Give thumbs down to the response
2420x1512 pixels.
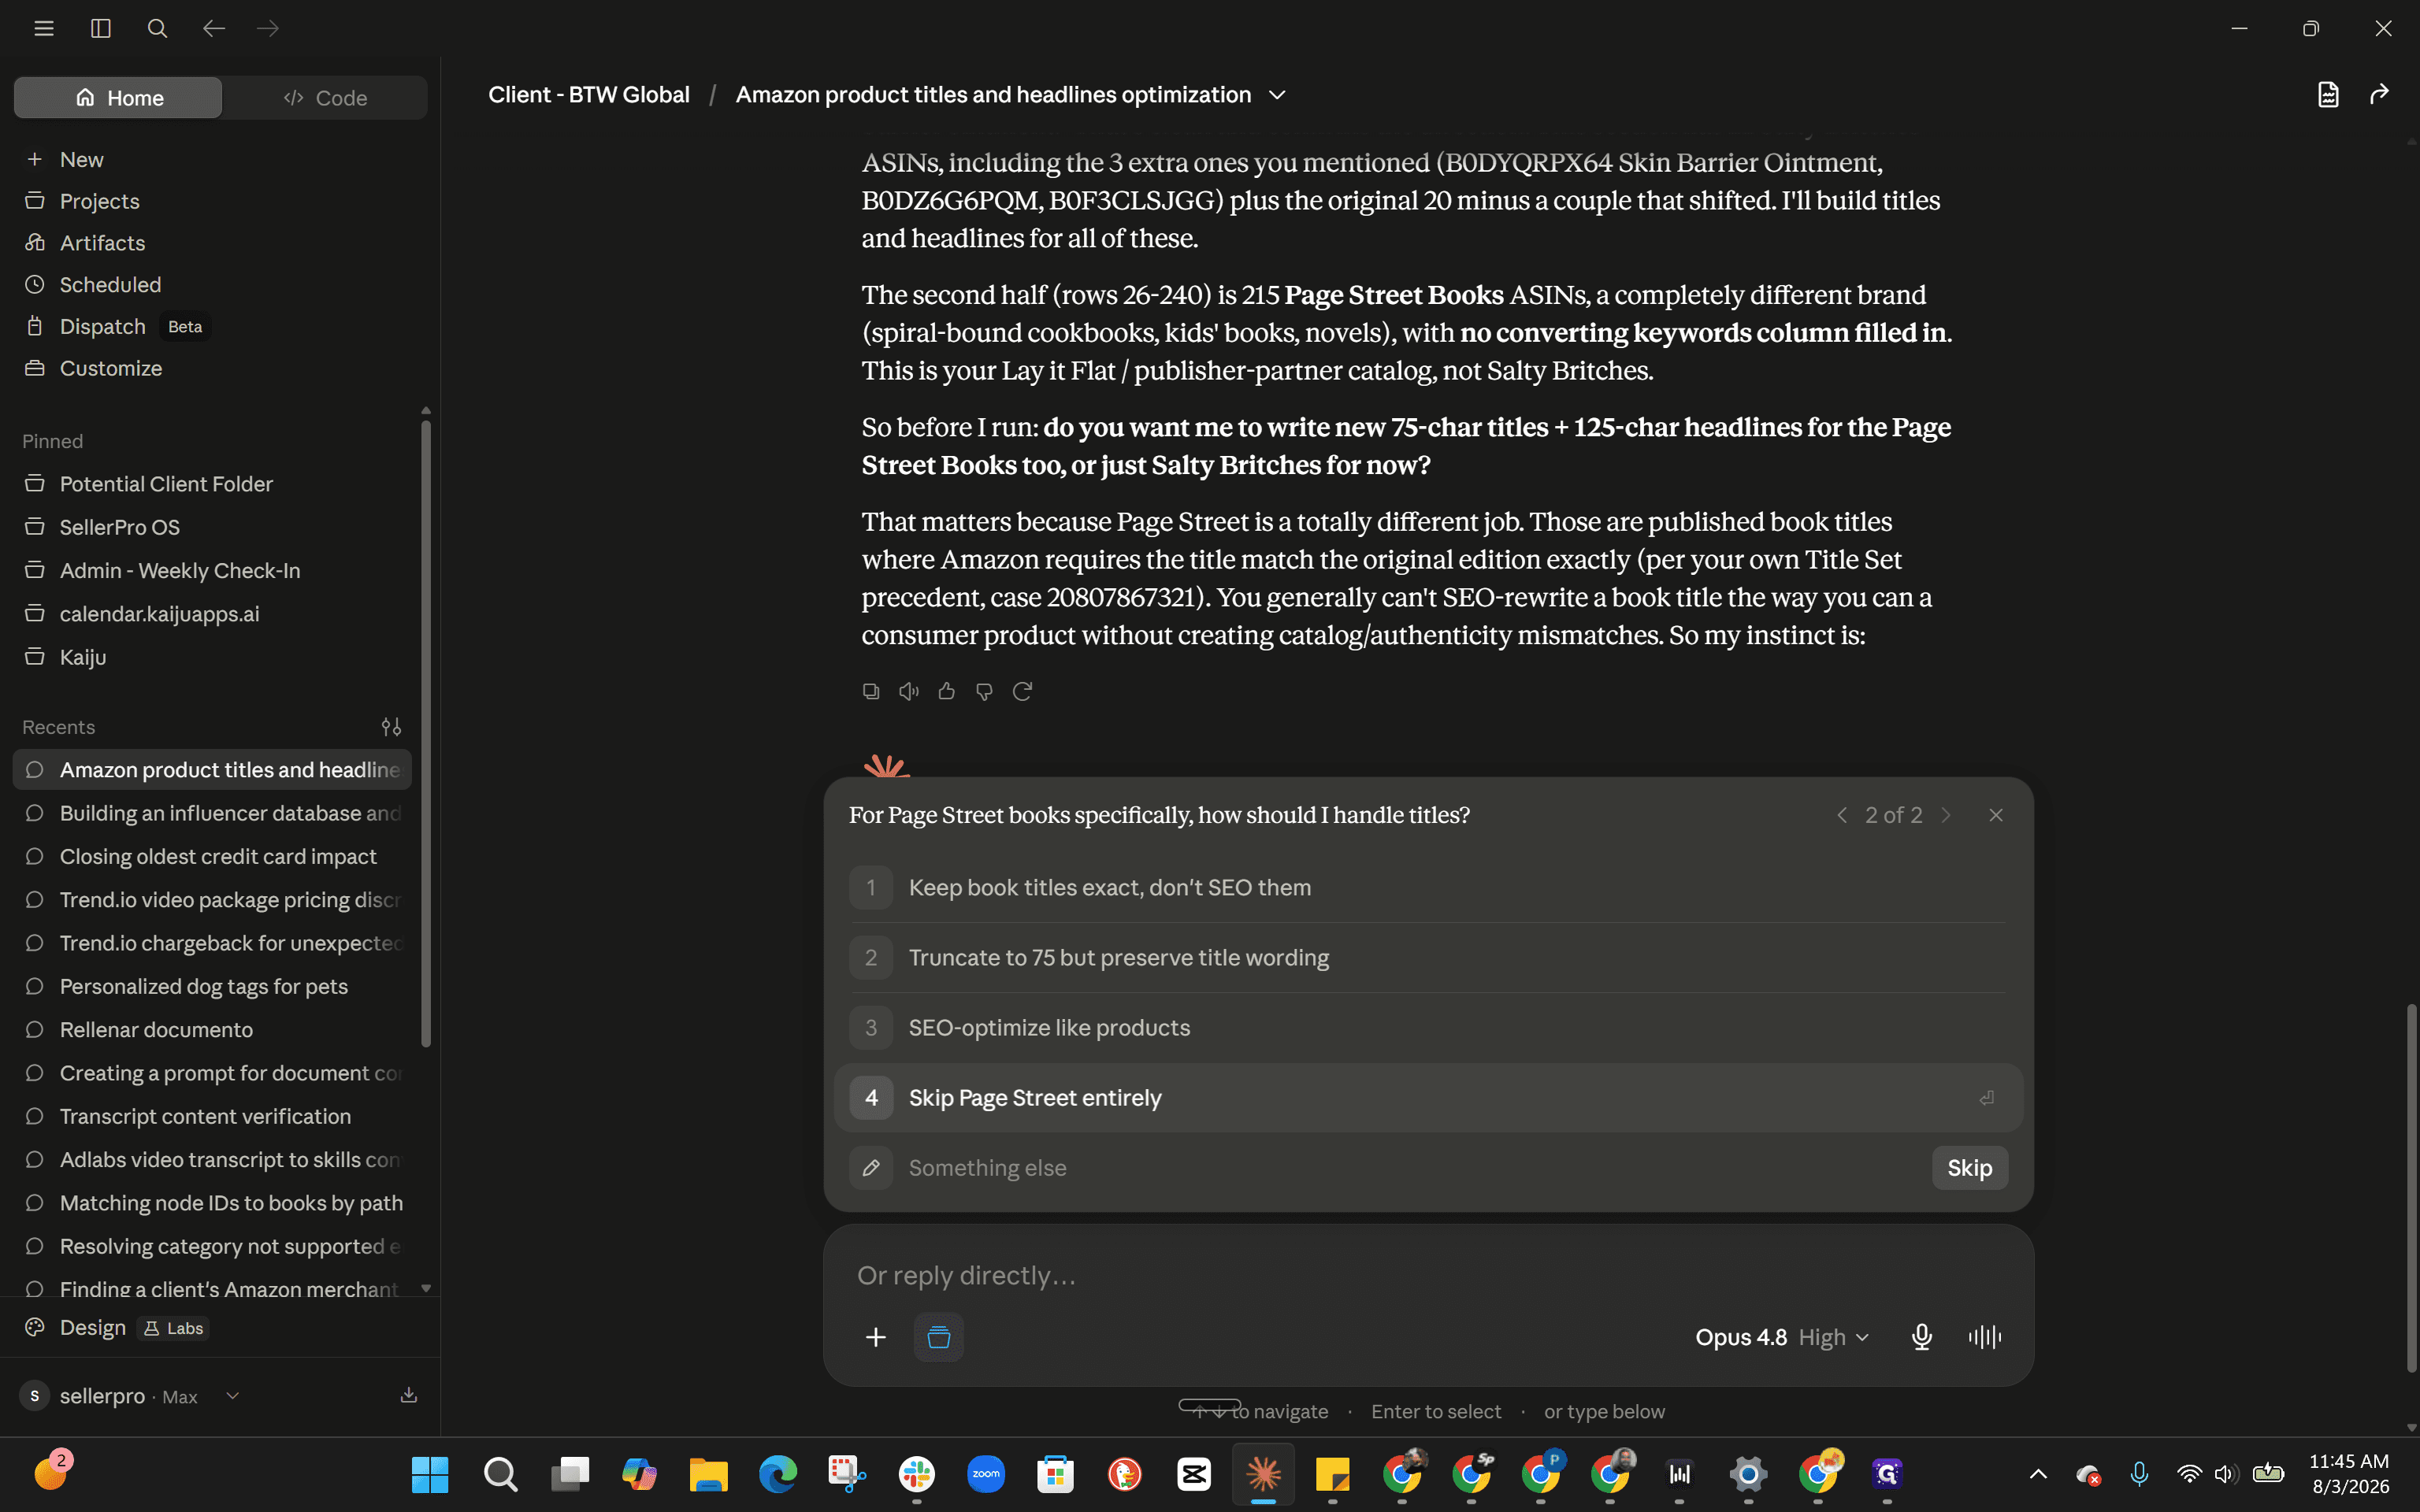tap(984, 691)
